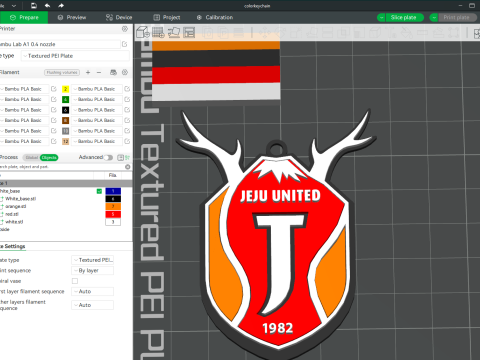The width and height of the screenshot is (480, 360).
Task: Open the Print sequence By layer dropdown
Action: coord(93,271)
